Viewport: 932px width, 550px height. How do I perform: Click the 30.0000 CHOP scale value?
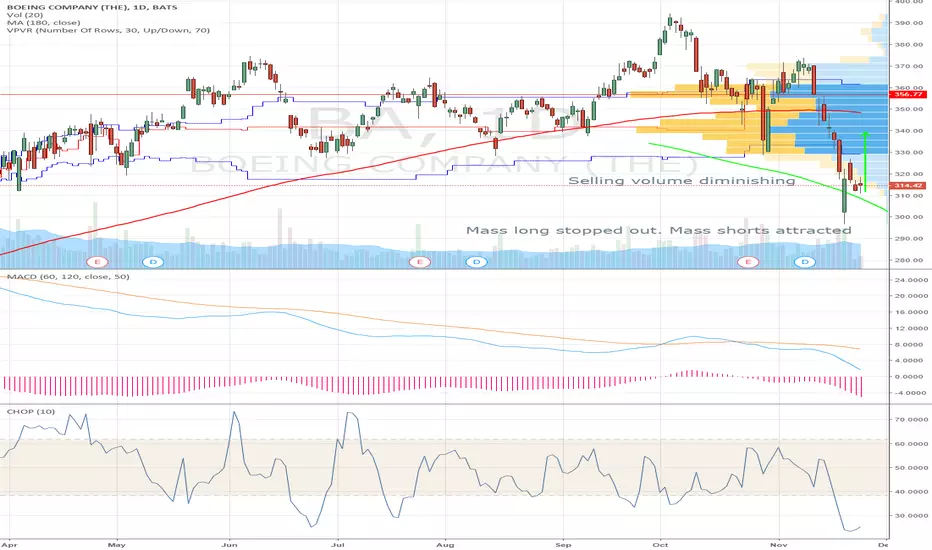coord(911,516)
